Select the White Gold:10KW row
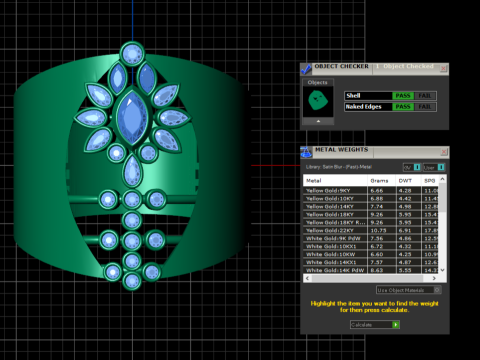This screenshot has height=360, width=480. [371, 255]
